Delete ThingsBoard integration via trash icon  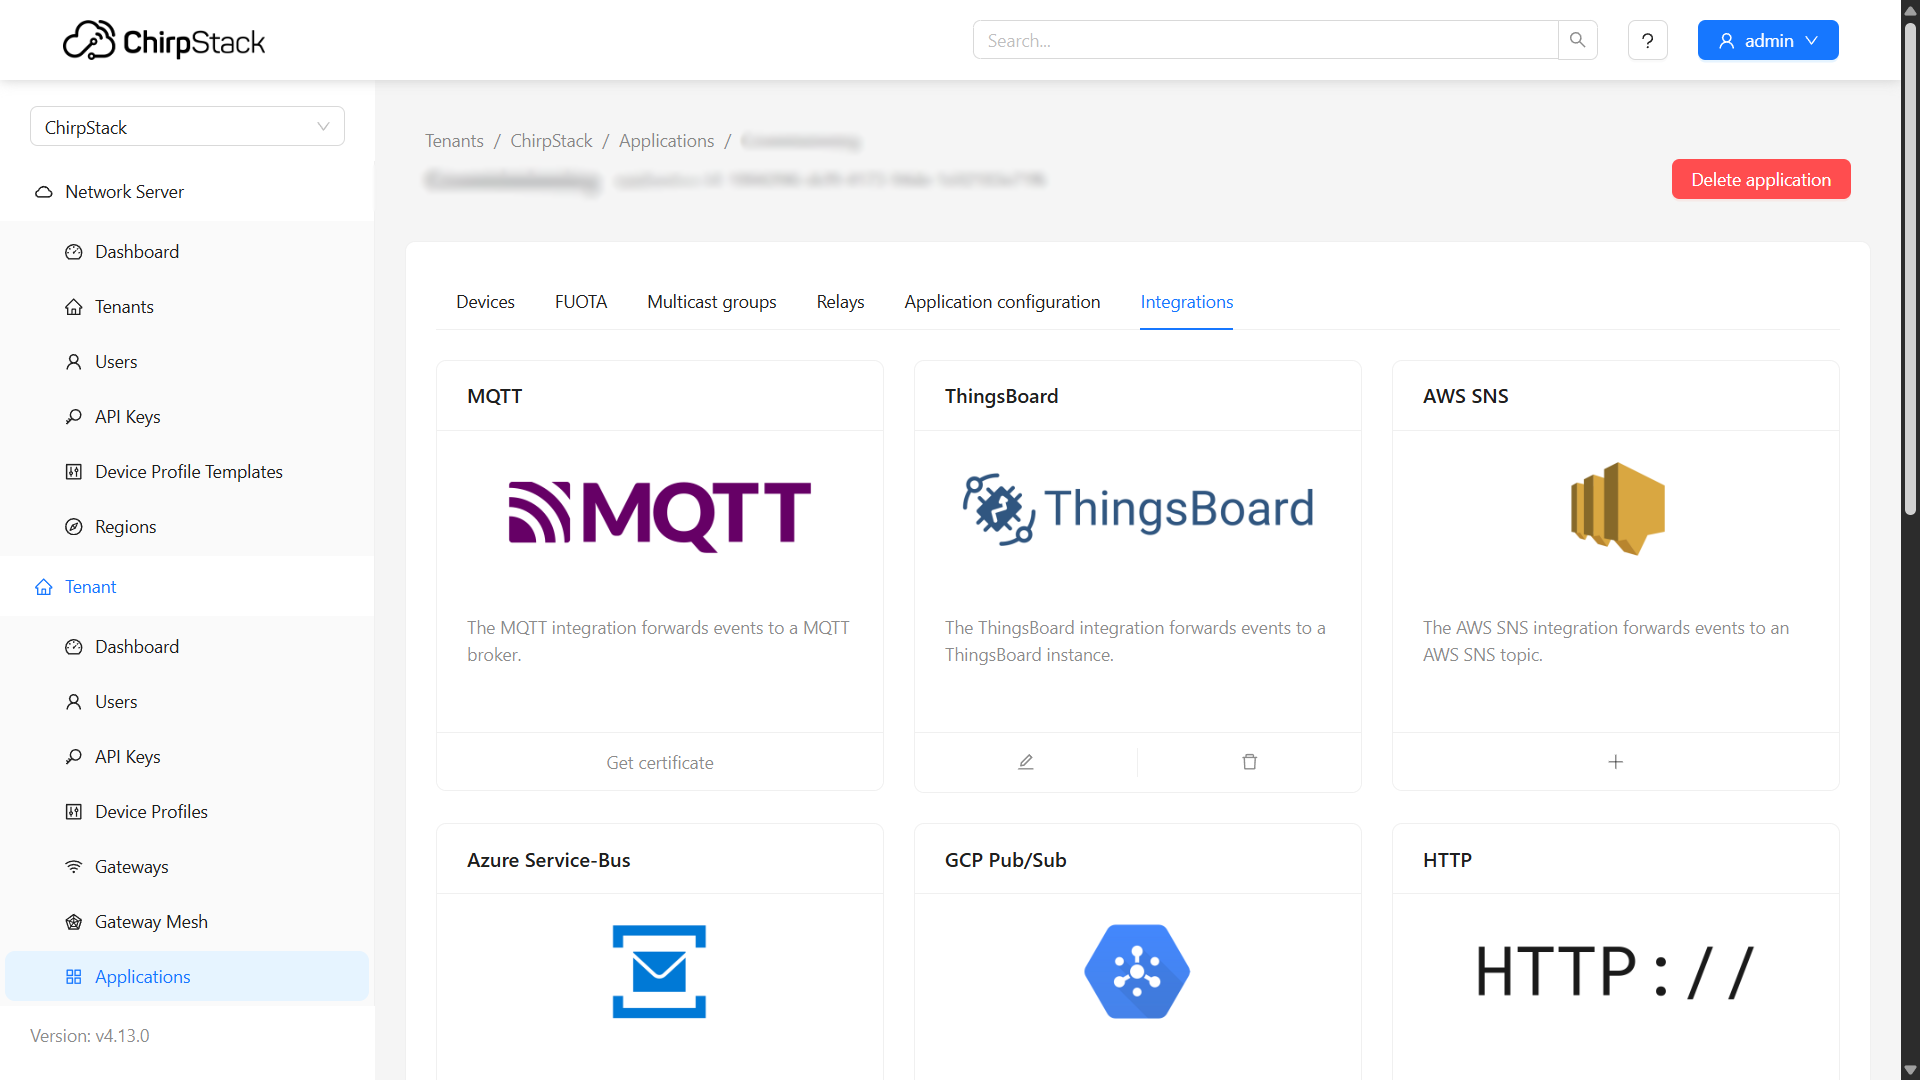click(1249, 762)
